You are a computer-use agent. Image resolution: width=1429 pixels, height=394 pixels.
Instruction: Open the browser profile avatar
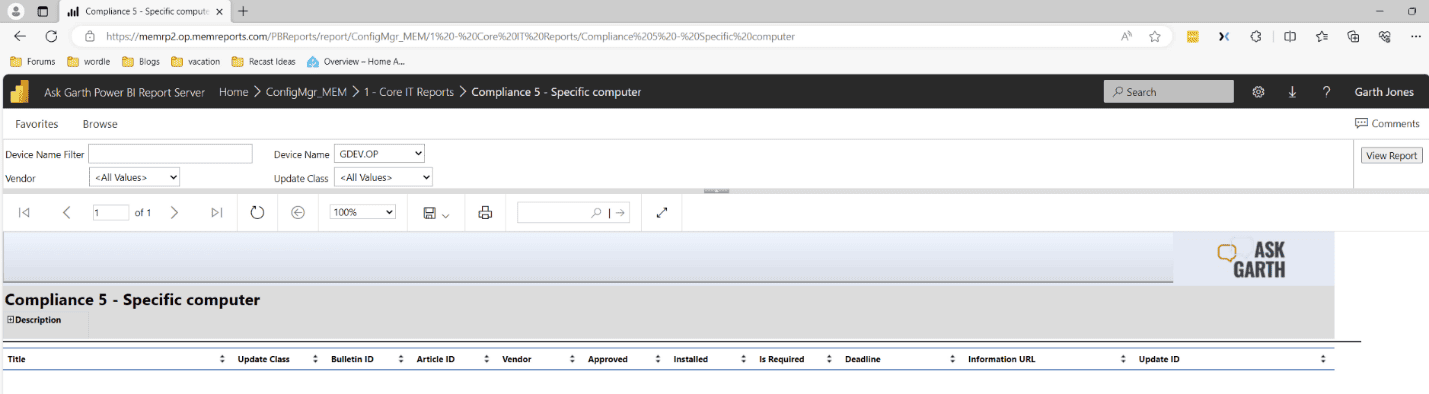click(x=16, y=11)
